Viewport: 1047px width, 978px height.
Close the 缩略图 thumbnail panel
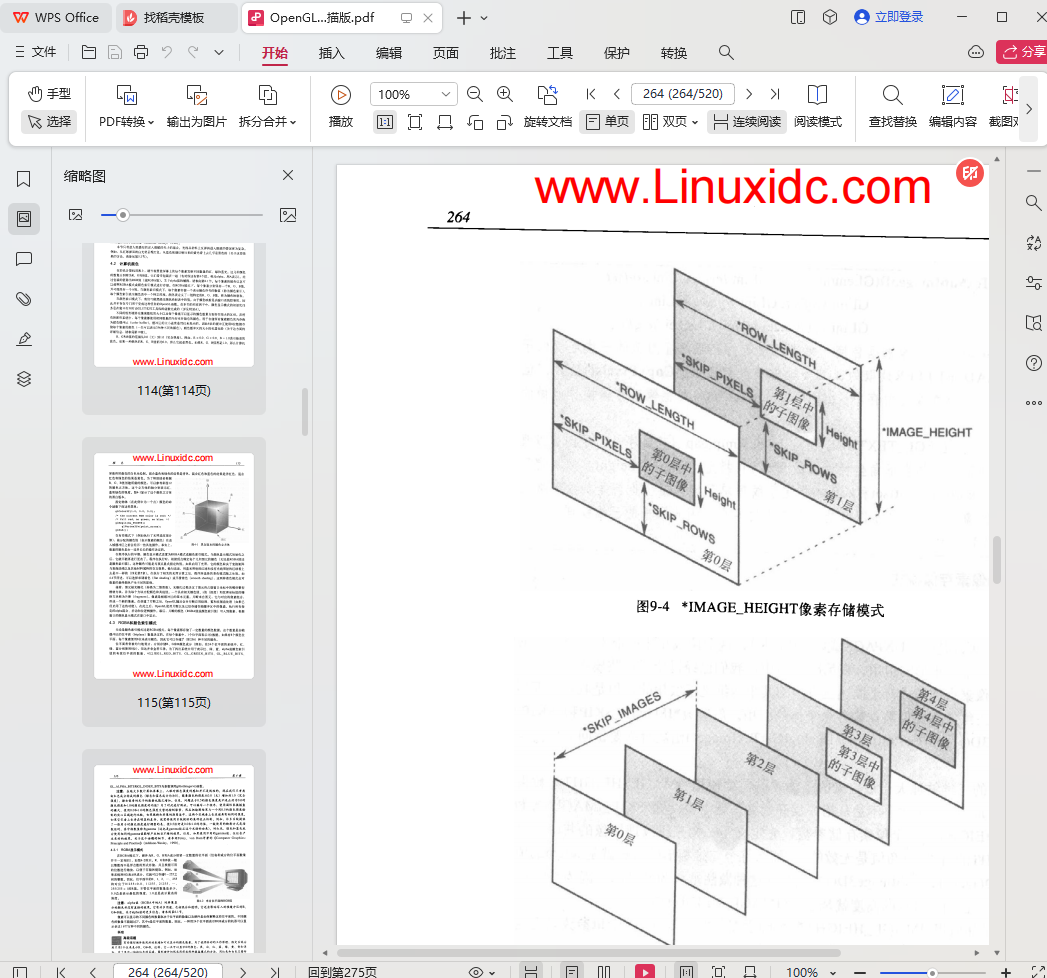pyautogui.click(x=288, y=175)
